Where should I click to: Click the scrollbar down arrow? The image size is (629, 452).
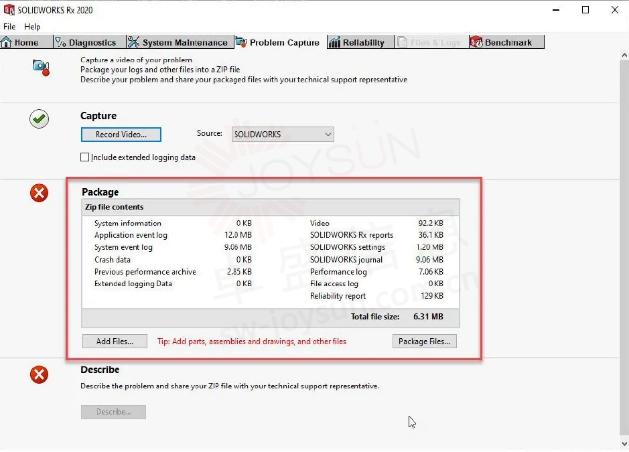[624, 444]
